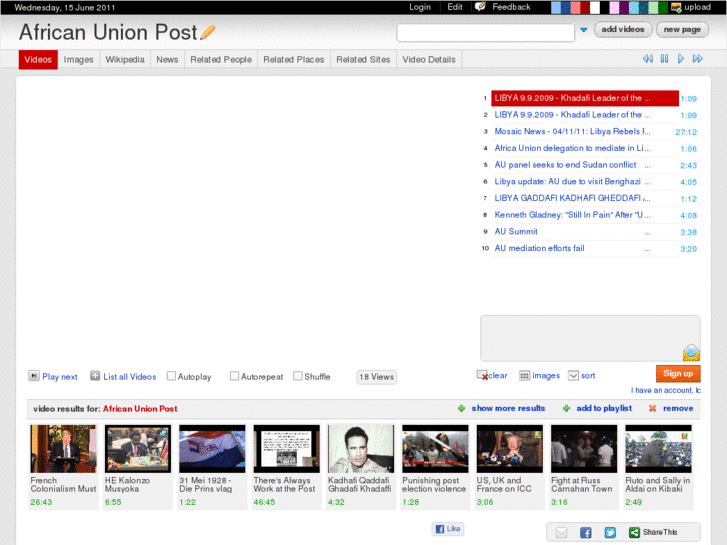727x545 pixels.
Task: Open the Wikipedia tab
Action: (x=125, y=59)
